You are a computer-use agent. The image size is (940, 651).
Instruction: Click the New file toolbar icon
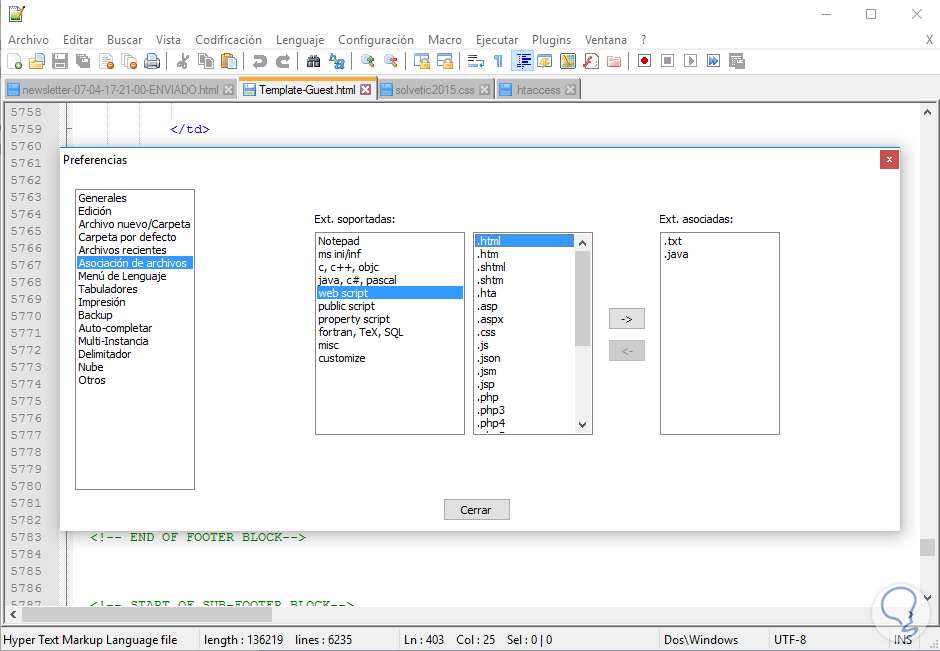pyautogui.click(x=15, y=61)
